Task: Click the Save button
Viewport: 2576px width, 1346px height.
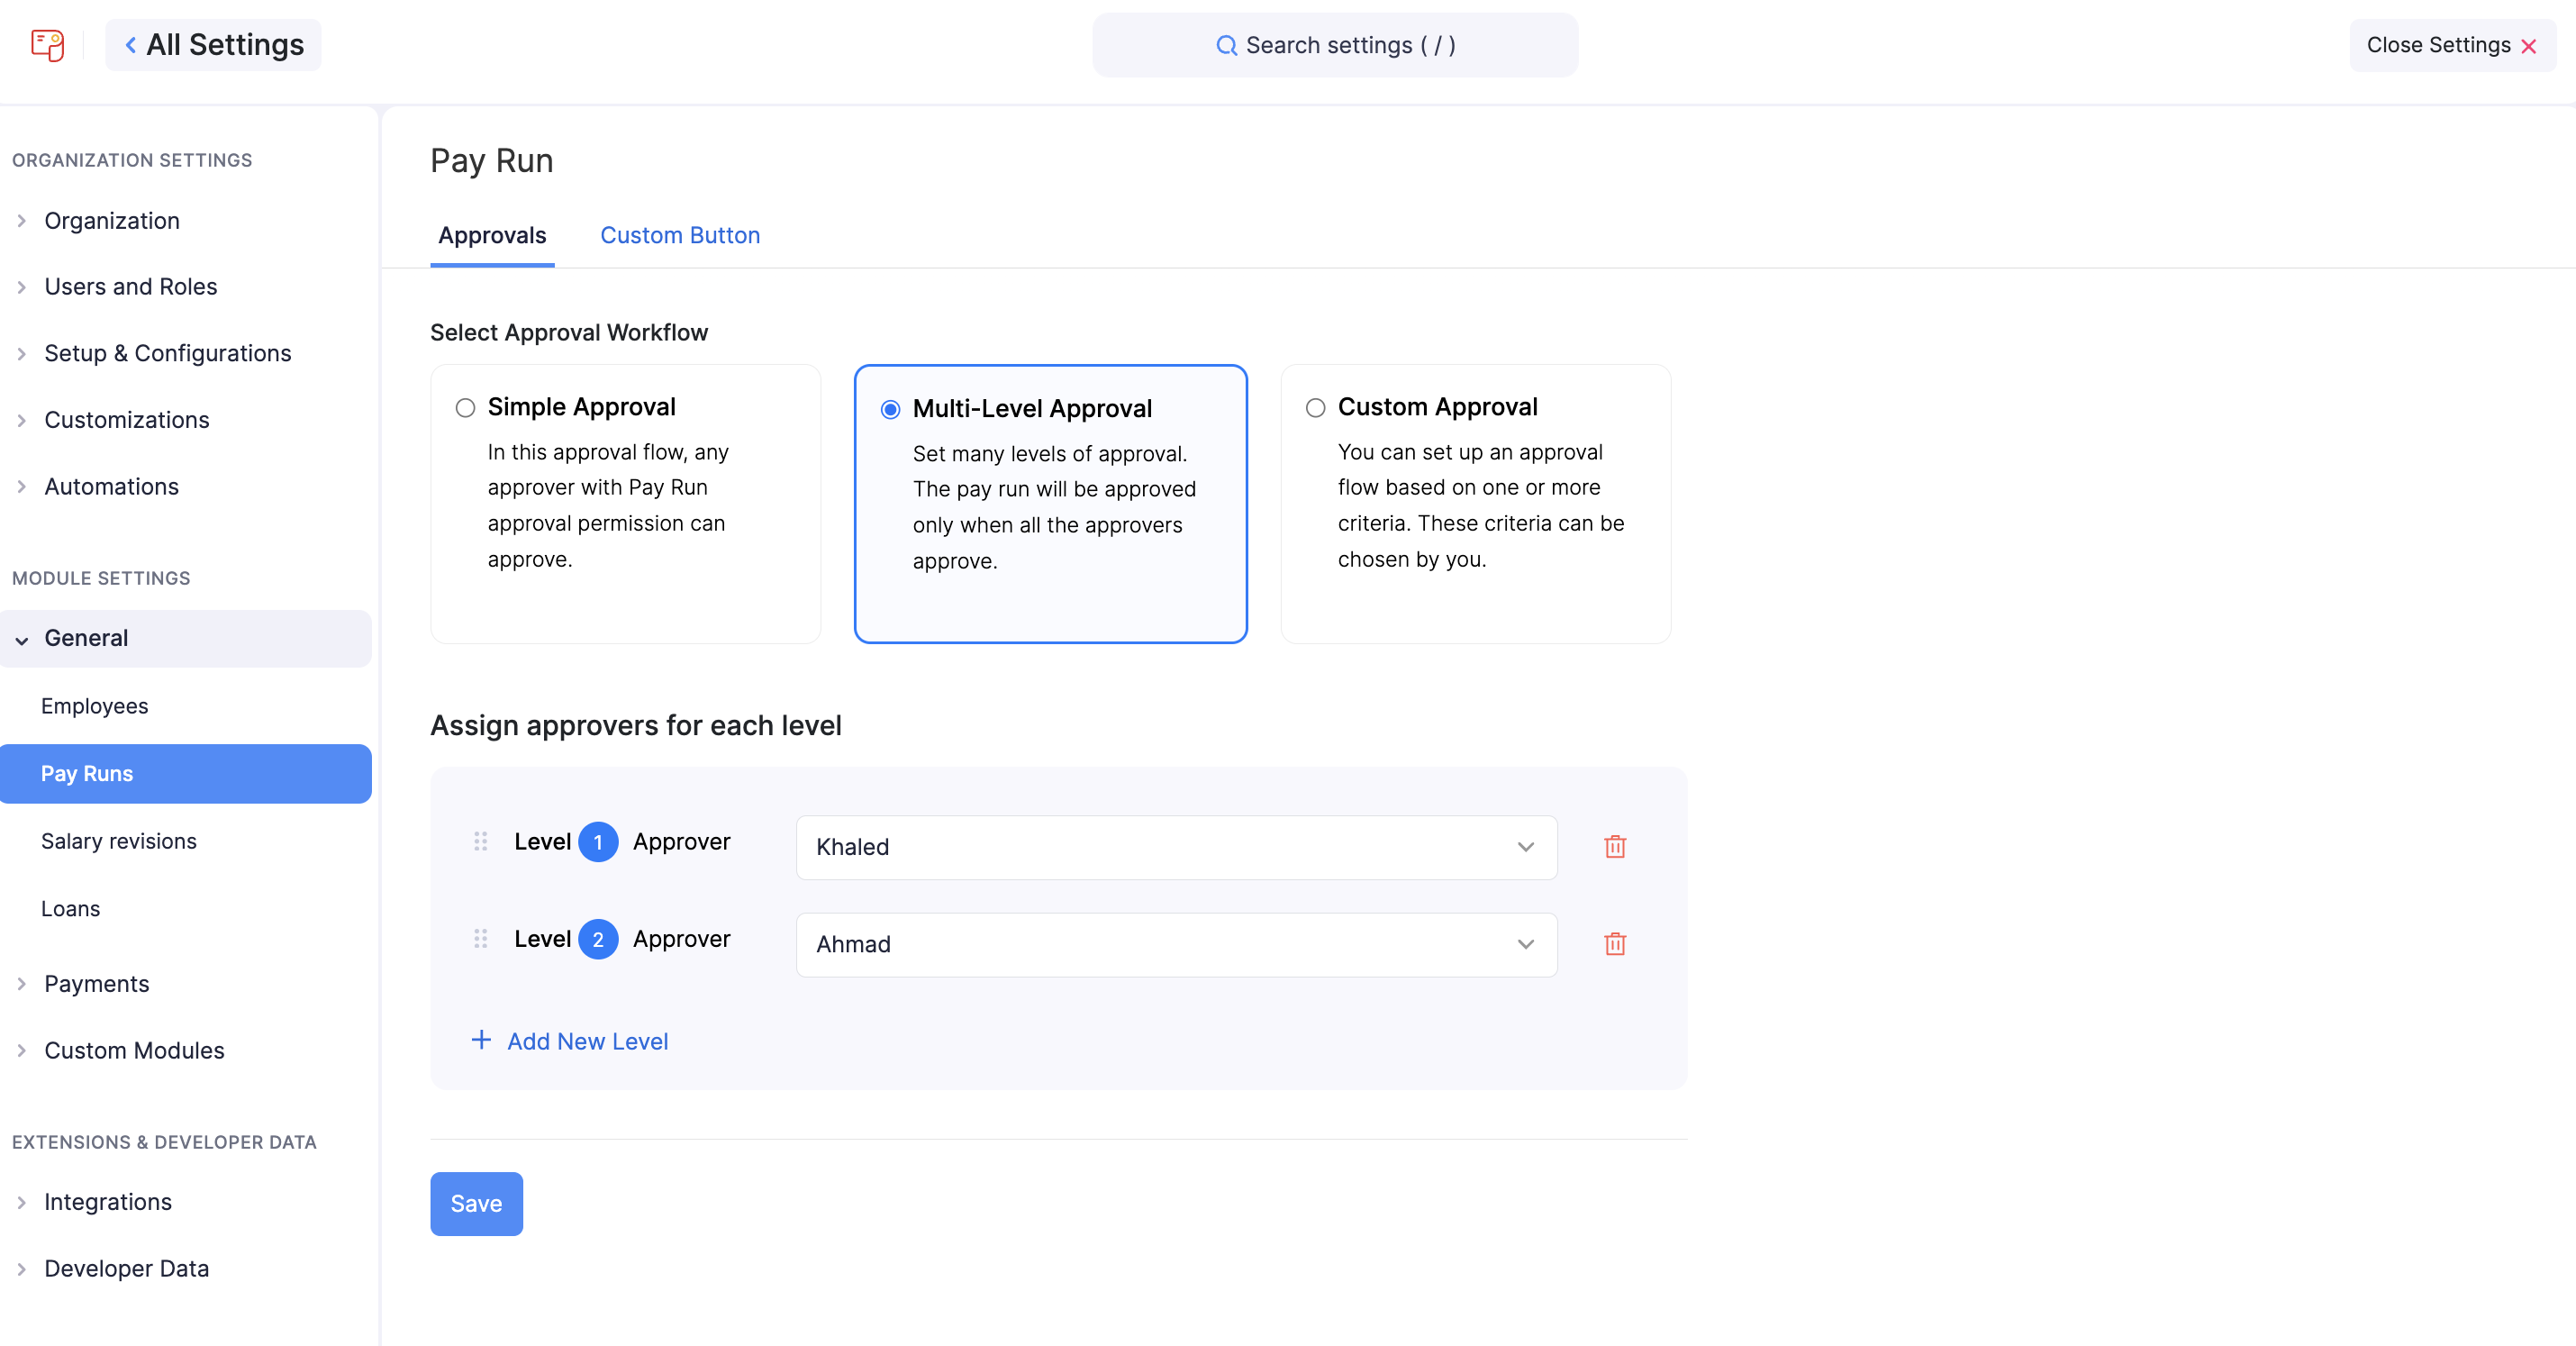Action: [x=476, y=1203]
